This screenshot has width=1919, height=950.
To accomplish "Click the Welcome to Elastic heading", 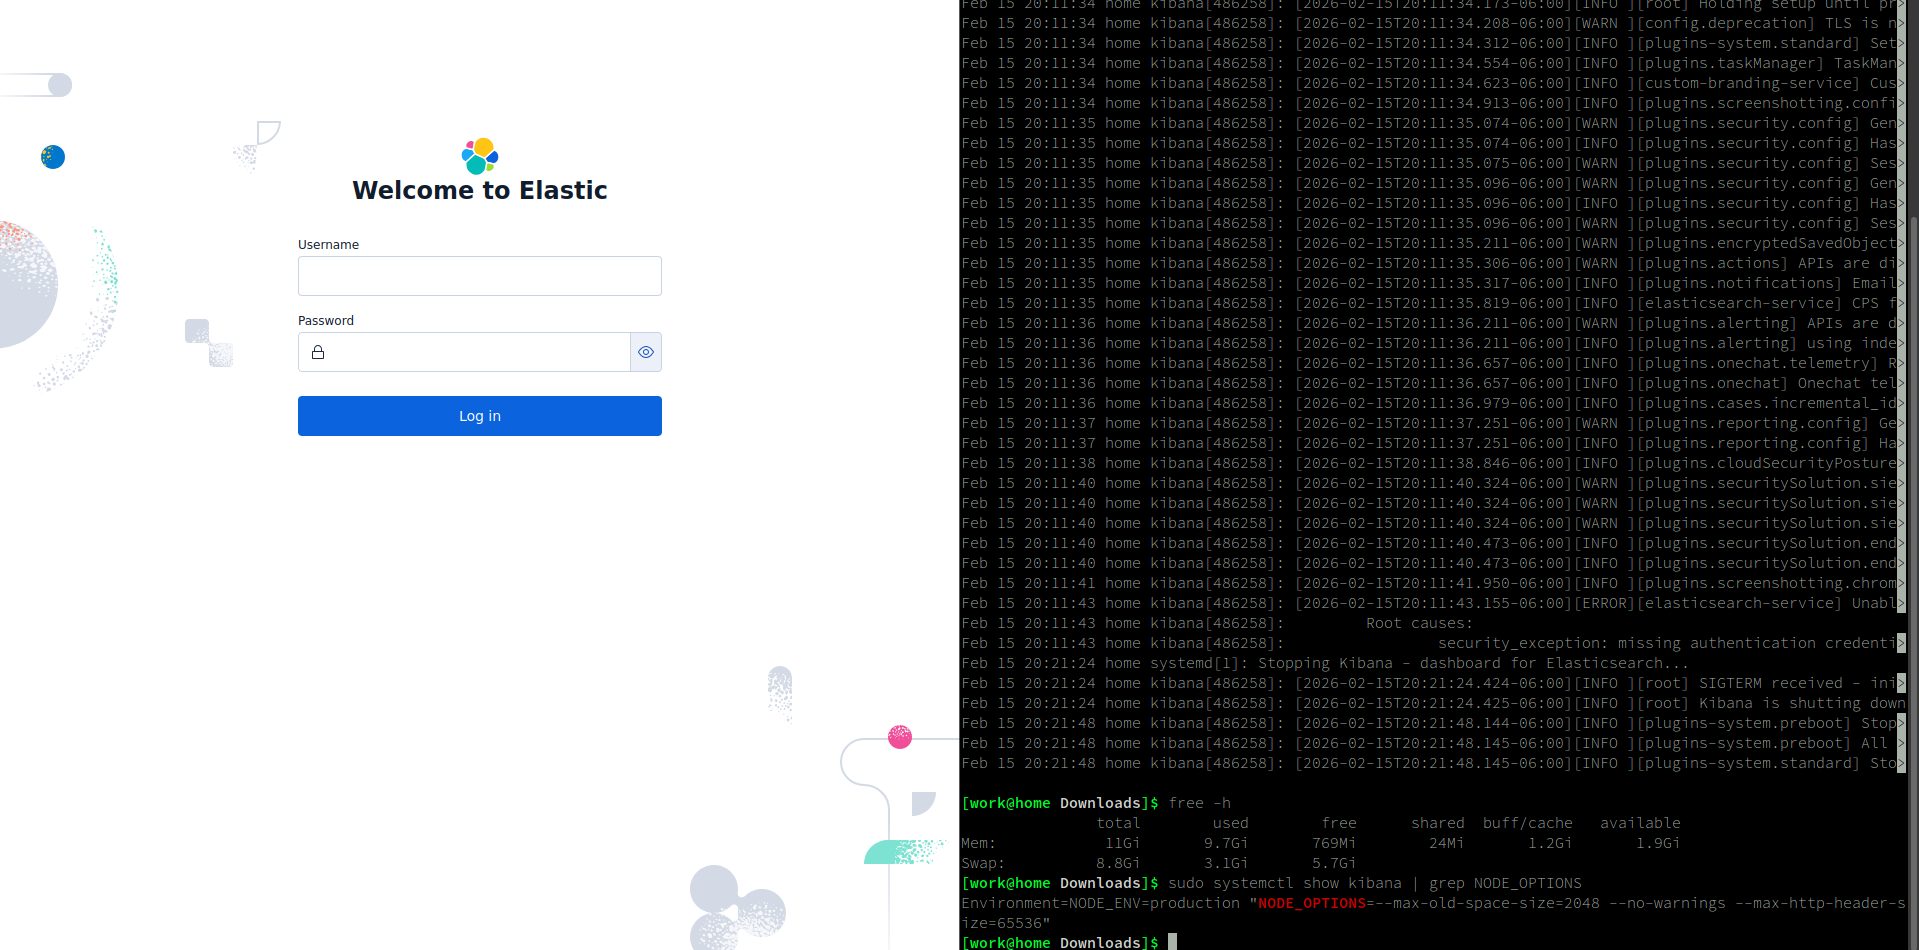I will [480, 191].
